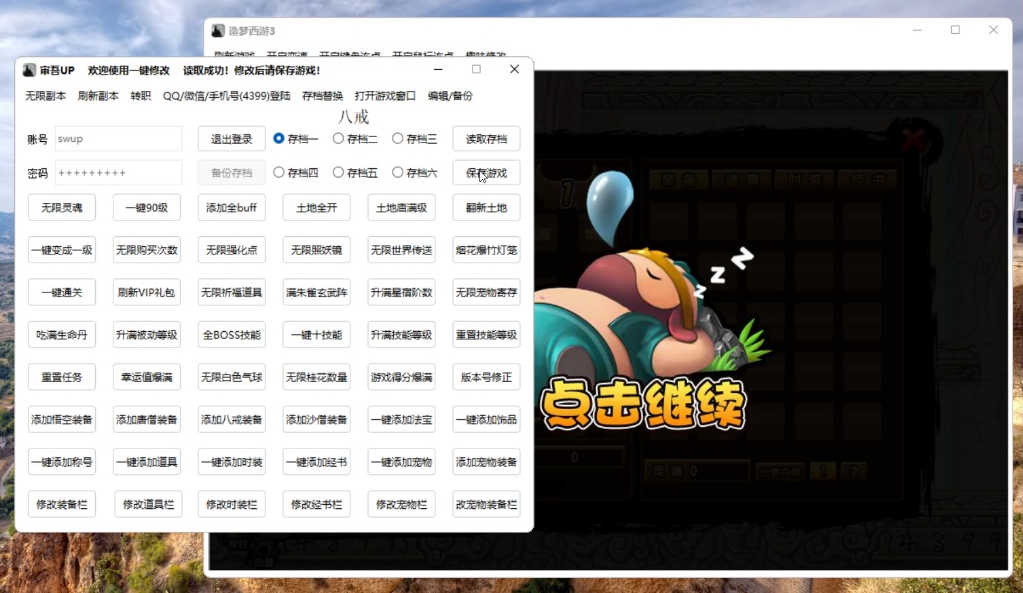Click the 退出登录 logout button
Screen dimensions: 1023x593
pos(232,139)
